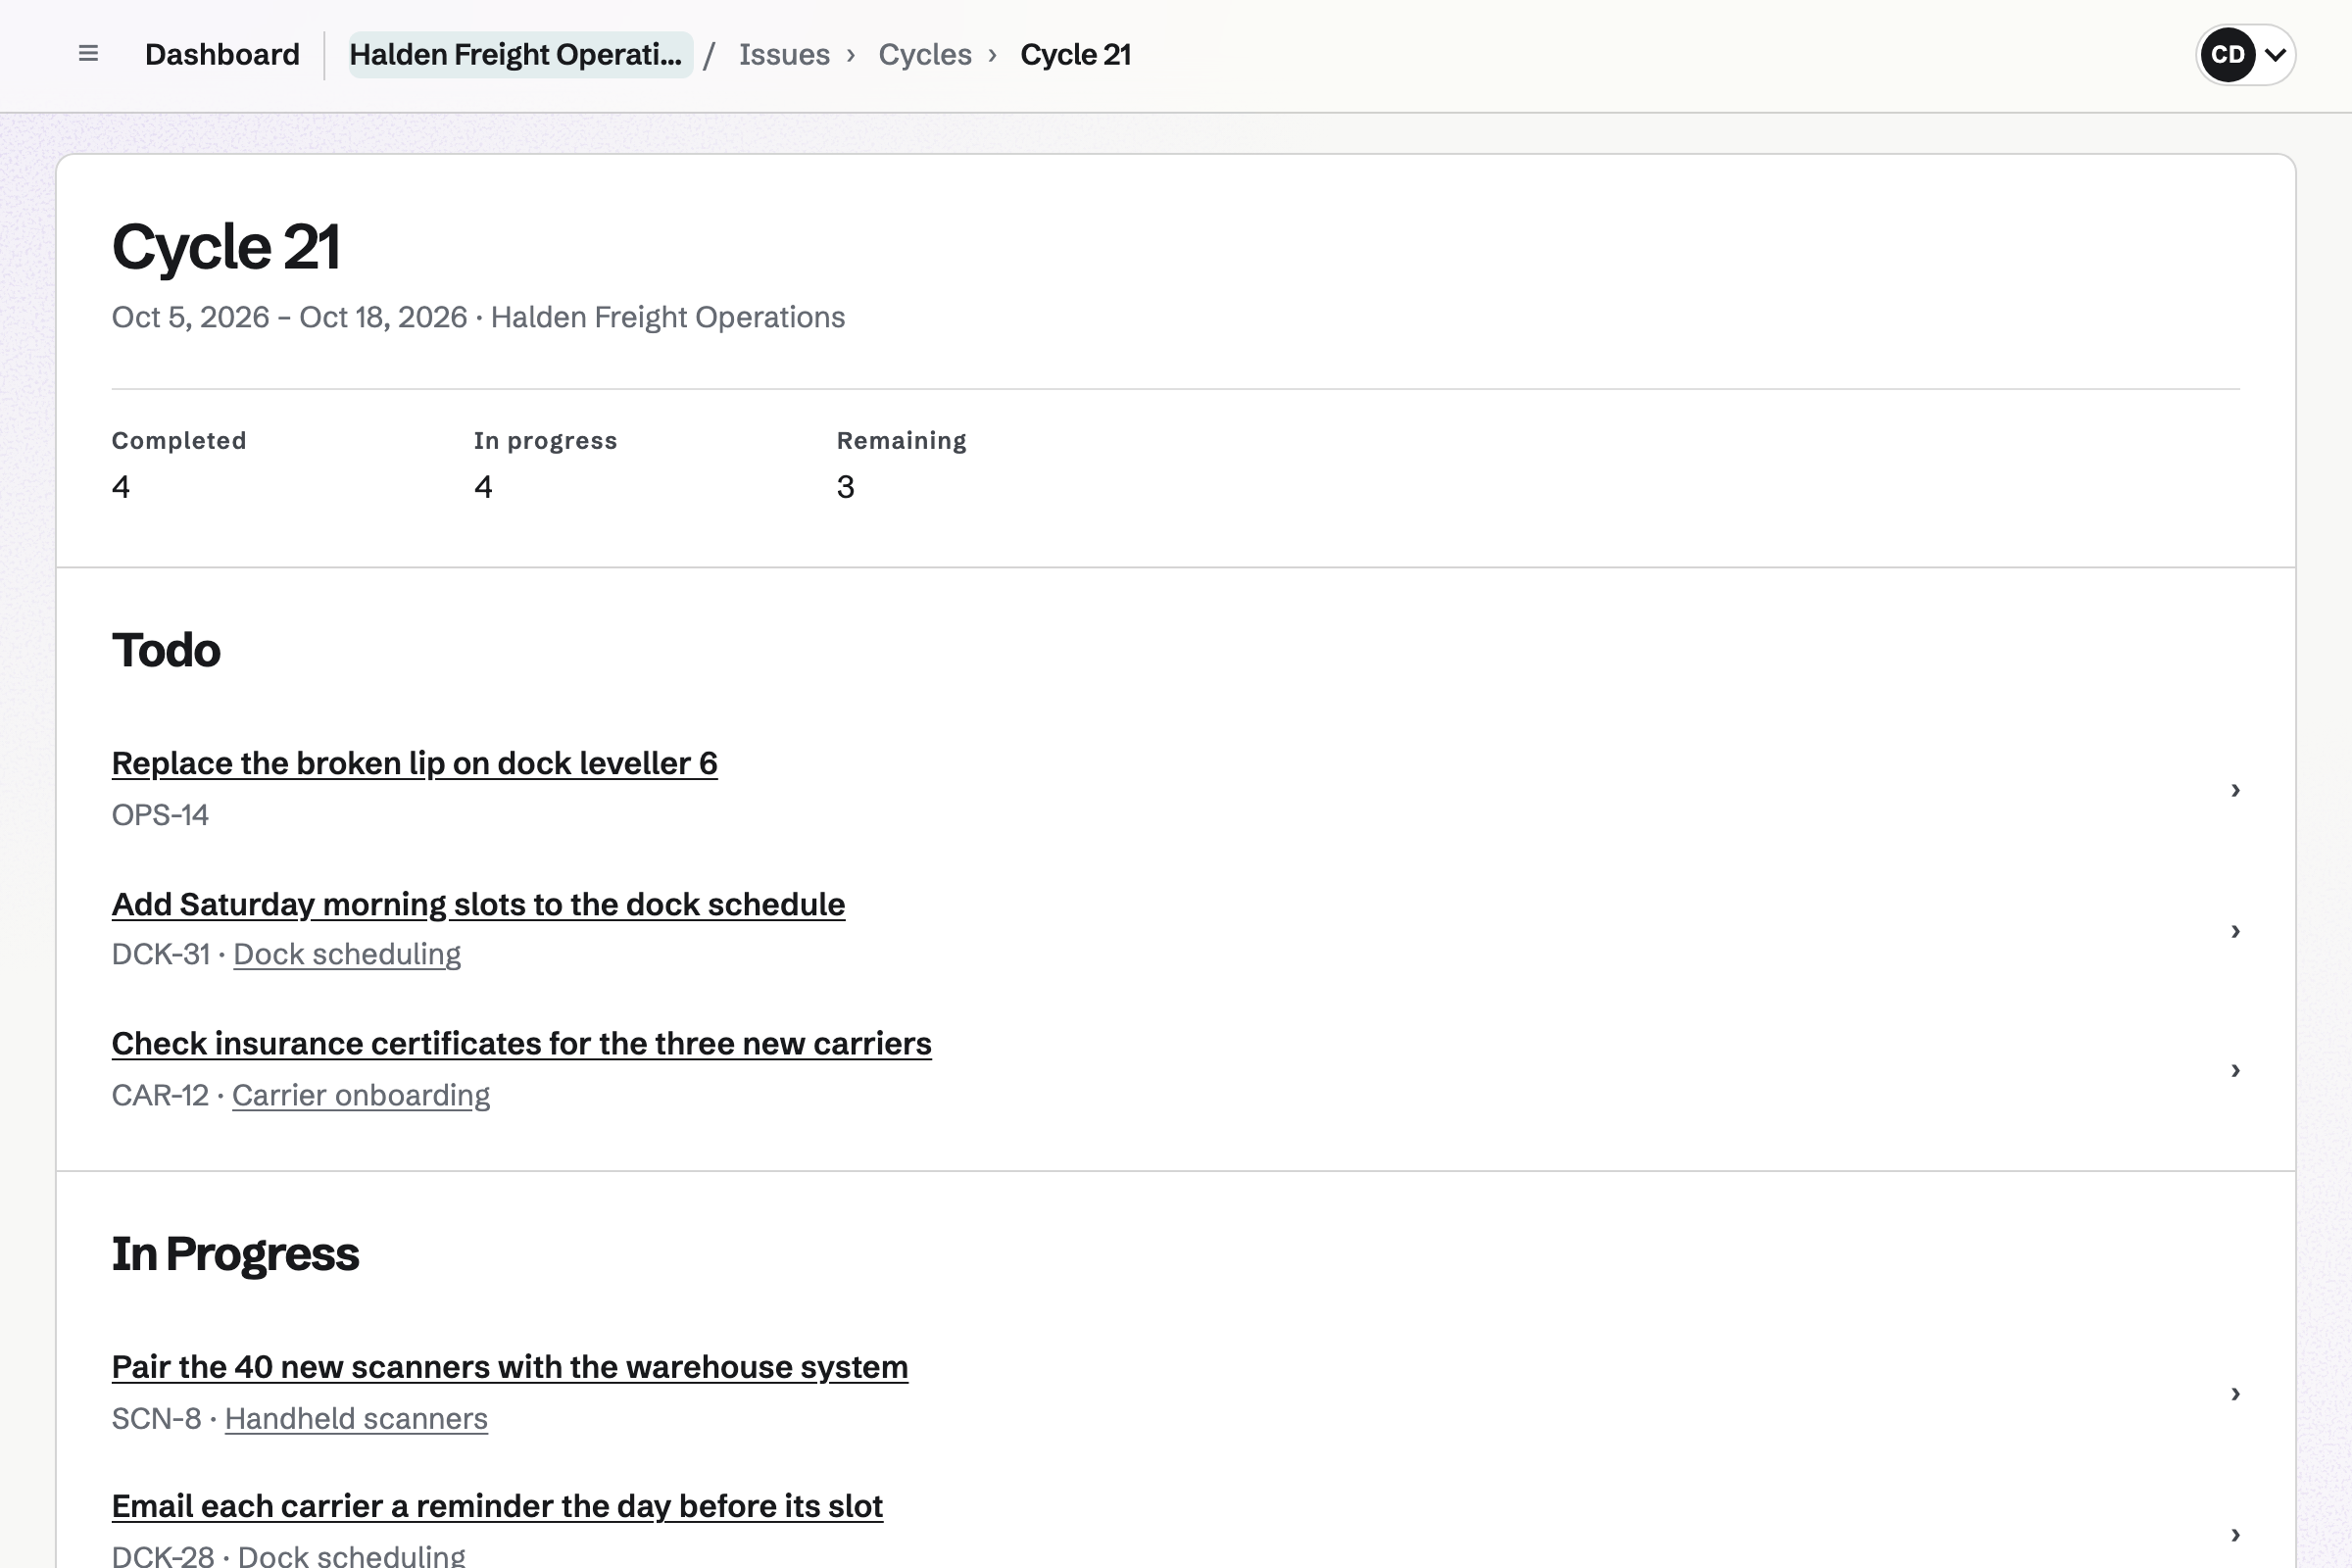Click the Todo section heading
Viewport: 2352px width, 1568px height.
[x=166, y=650]
